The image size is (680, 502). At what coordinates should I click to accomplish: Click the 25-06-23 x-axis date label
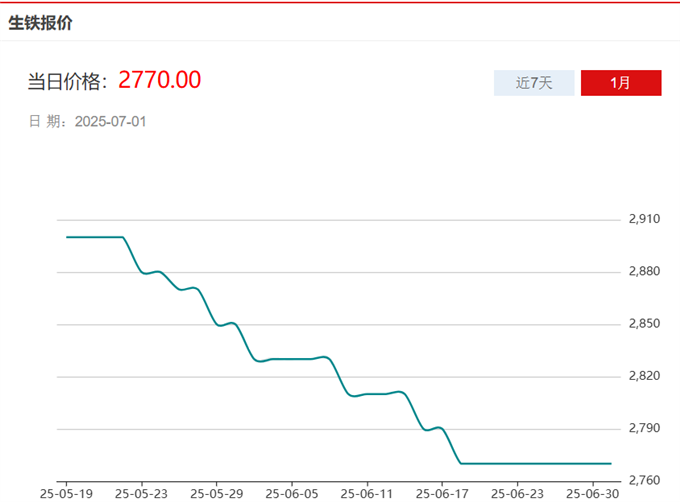(516, 493)
